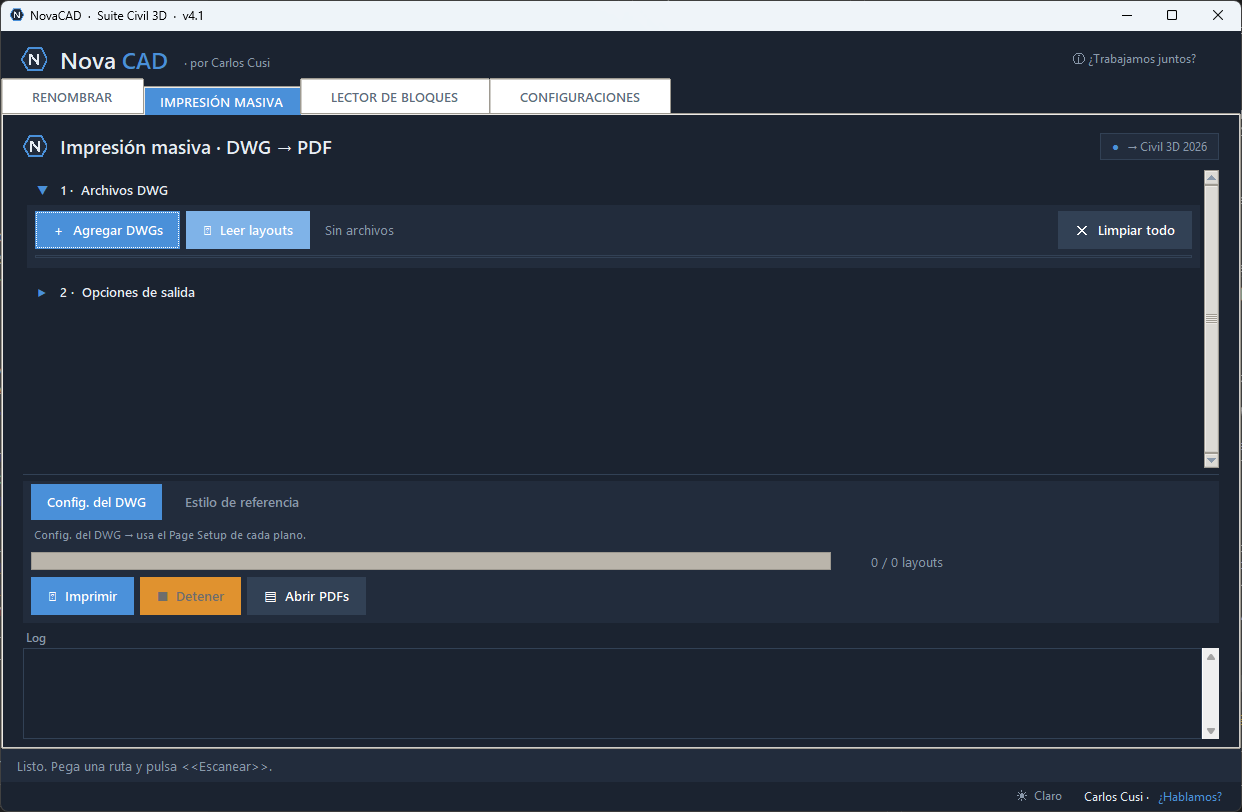The height and width of the screenshot is (812, 1242).
Task: Click the Log scroll down arrow
Action: [x=1211, y=731]
